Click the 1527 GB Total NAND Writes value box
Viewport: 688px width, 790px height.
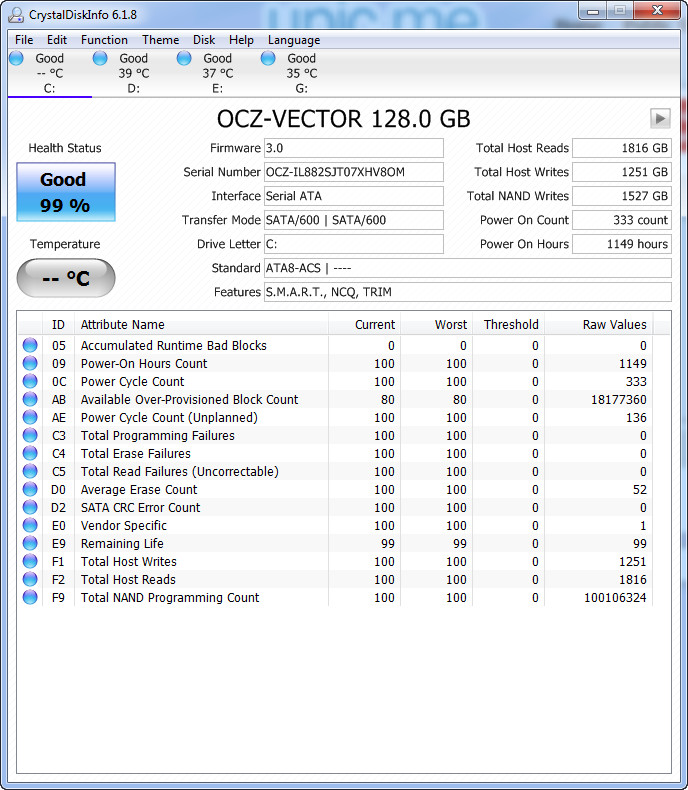tap(622, 196)
